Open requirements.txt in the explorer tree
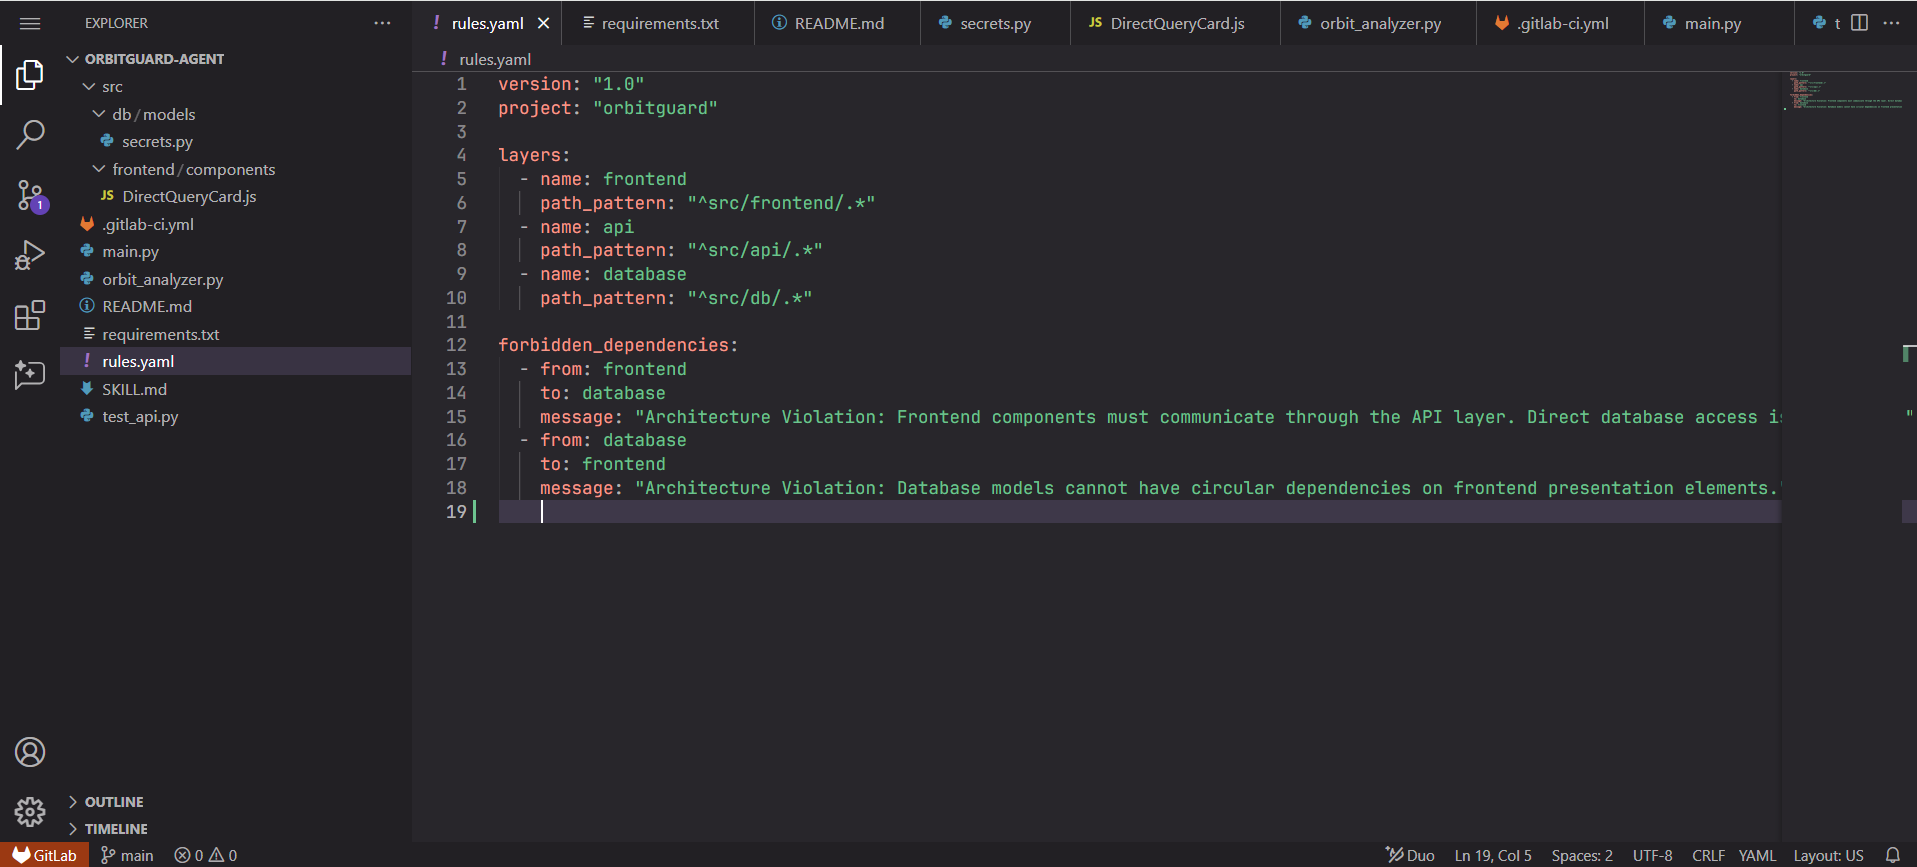1917x867 pixels. pos(160,334)
